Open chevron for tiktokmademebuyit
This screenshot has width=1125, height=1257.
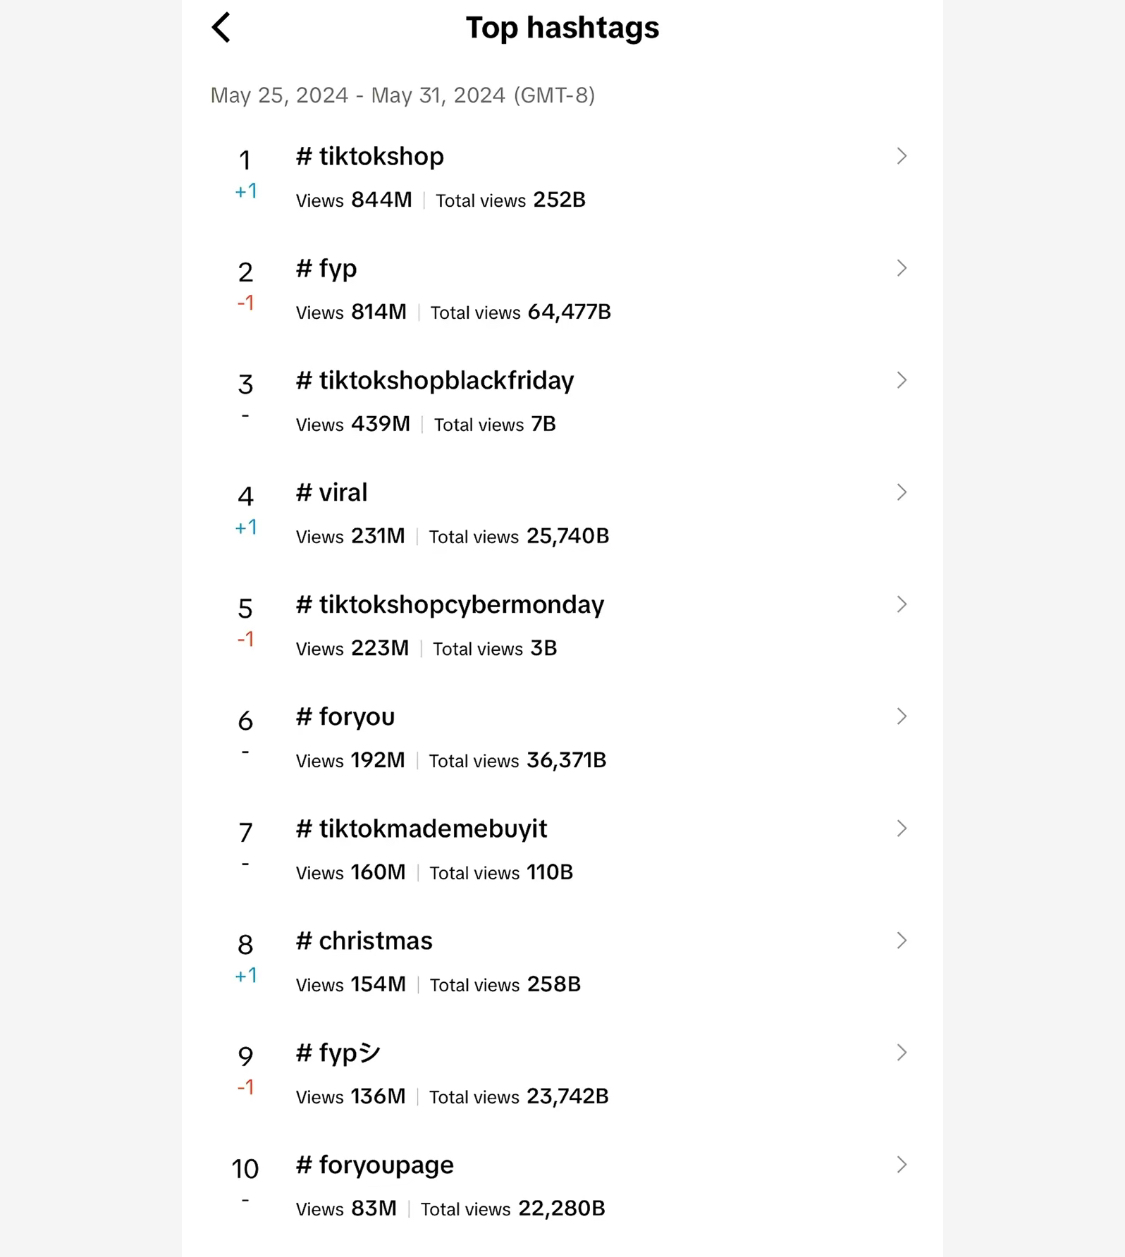click(901, 828)
